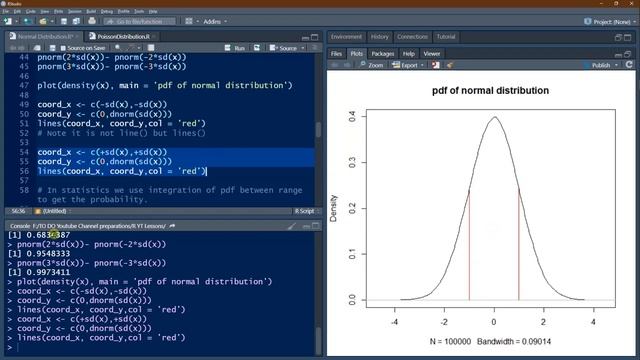Toggle the Source on Save checkbox

point(63,48)
